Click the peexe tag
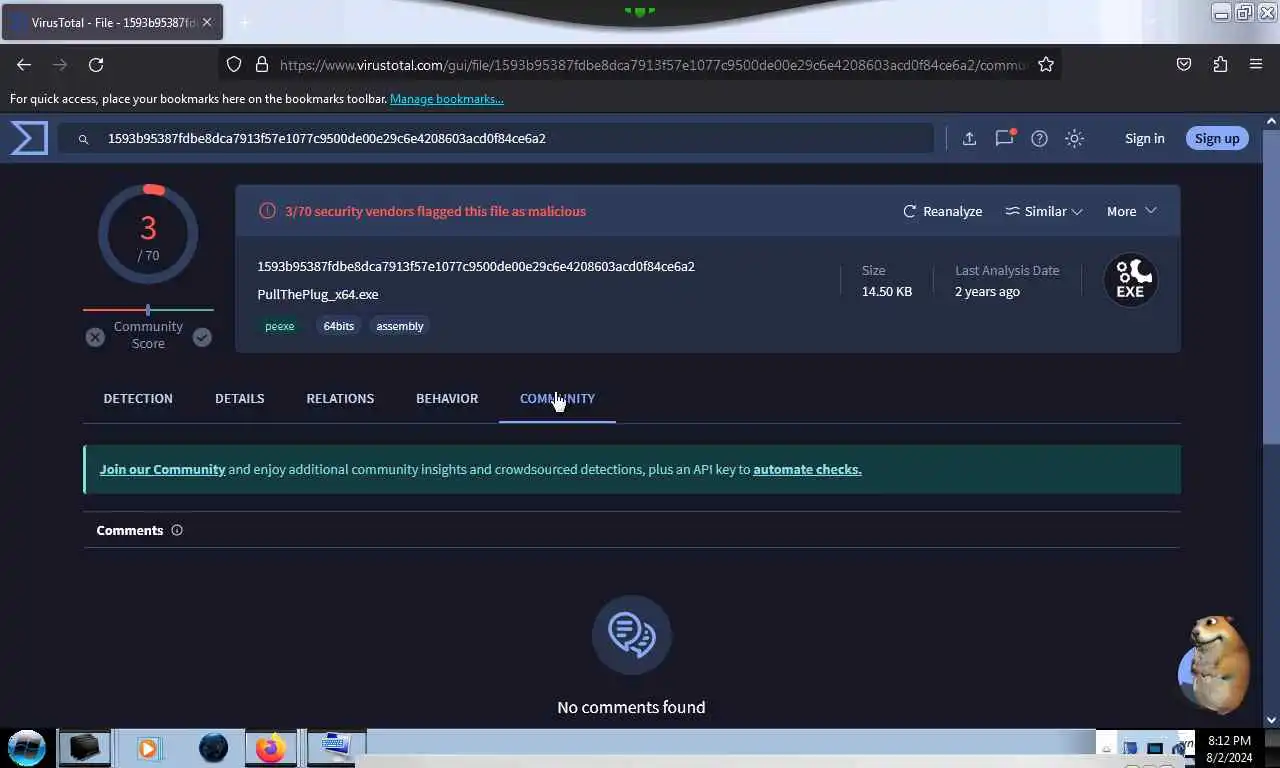 [280, 326]
